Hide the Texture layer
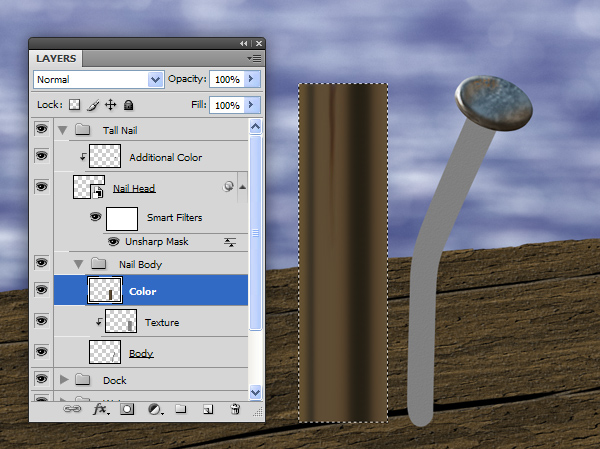 [x=42, y=320]
